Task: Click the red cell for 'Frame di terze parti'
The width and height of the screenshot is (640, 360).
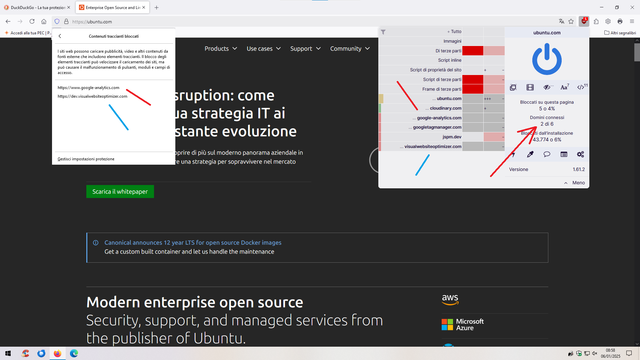Action: click(x=473, y=89)
